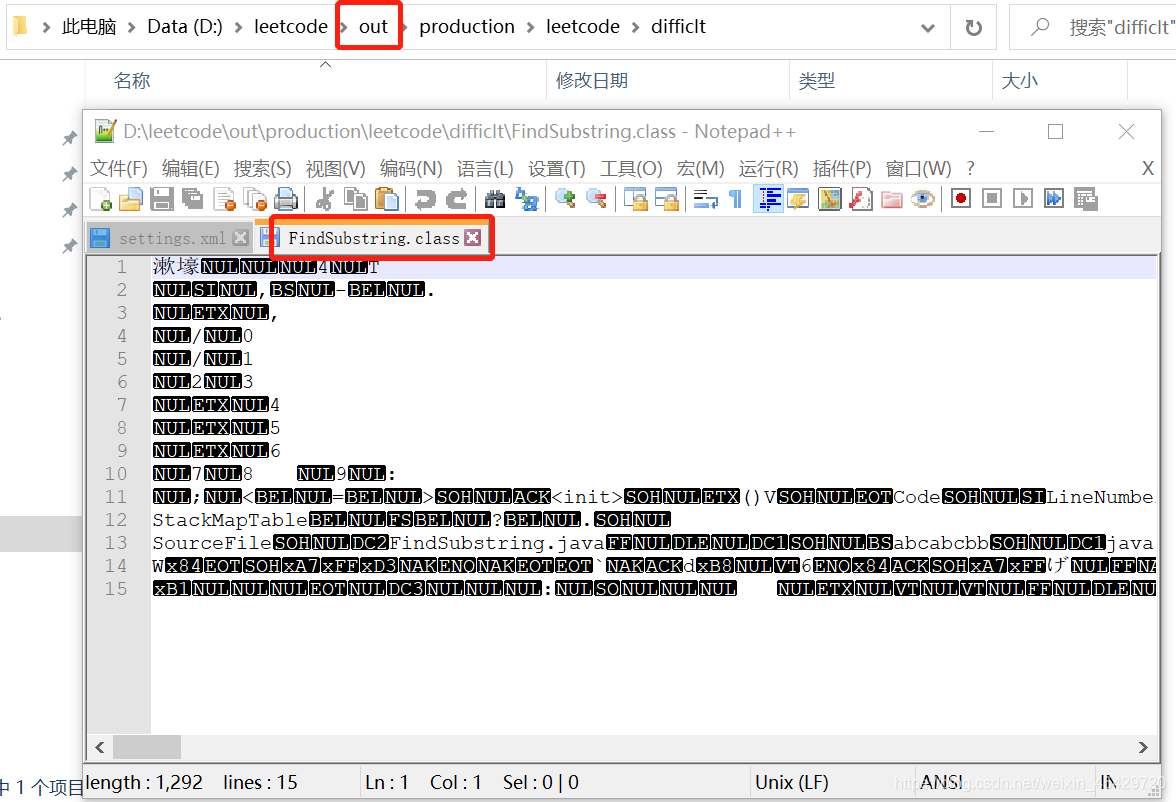This screenshot has width=1176, height=802.
Task: Click the Save All toolbar icon
Action: (x=193, y=199)
